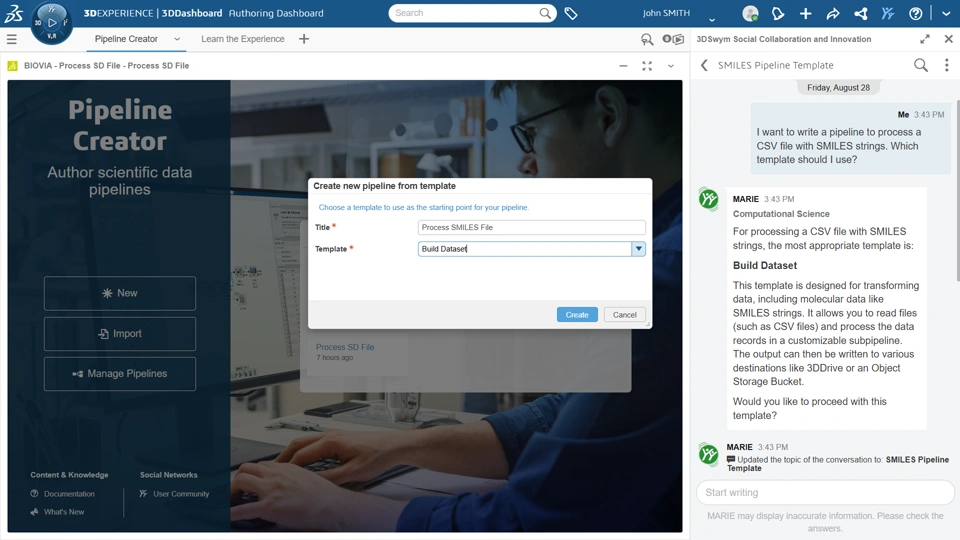Click the New pipeline button
The height and width of the screenshot is (540, 960).
pos(120,293)
